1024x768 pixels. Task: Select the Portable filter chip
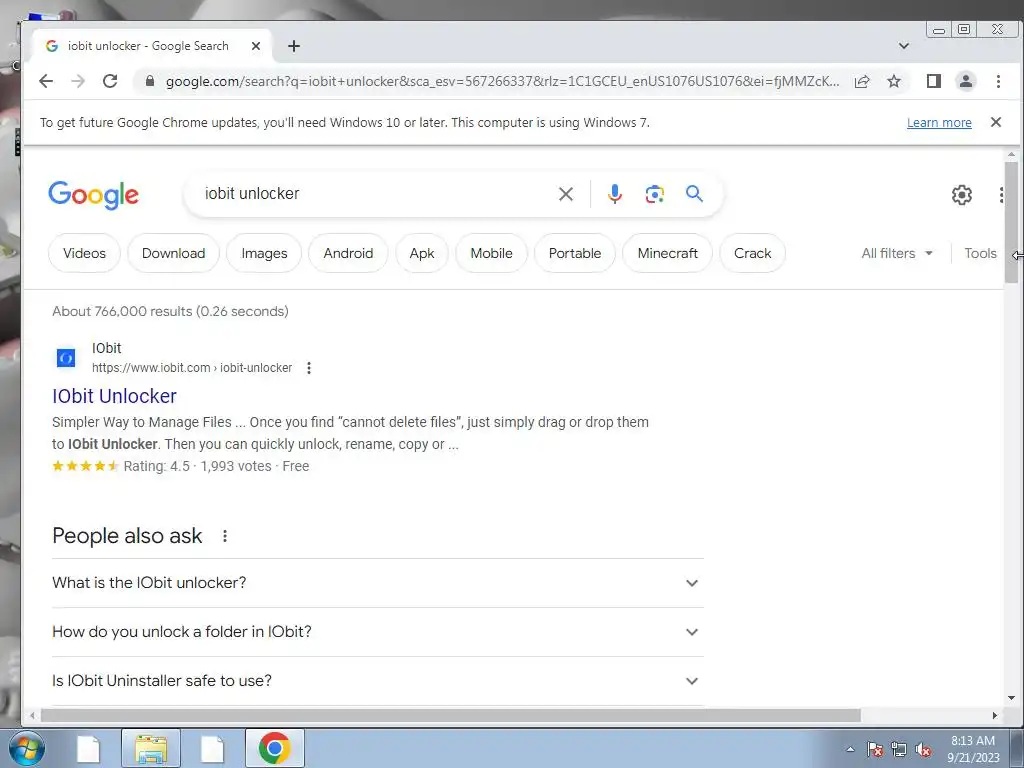tap(575, 253)
